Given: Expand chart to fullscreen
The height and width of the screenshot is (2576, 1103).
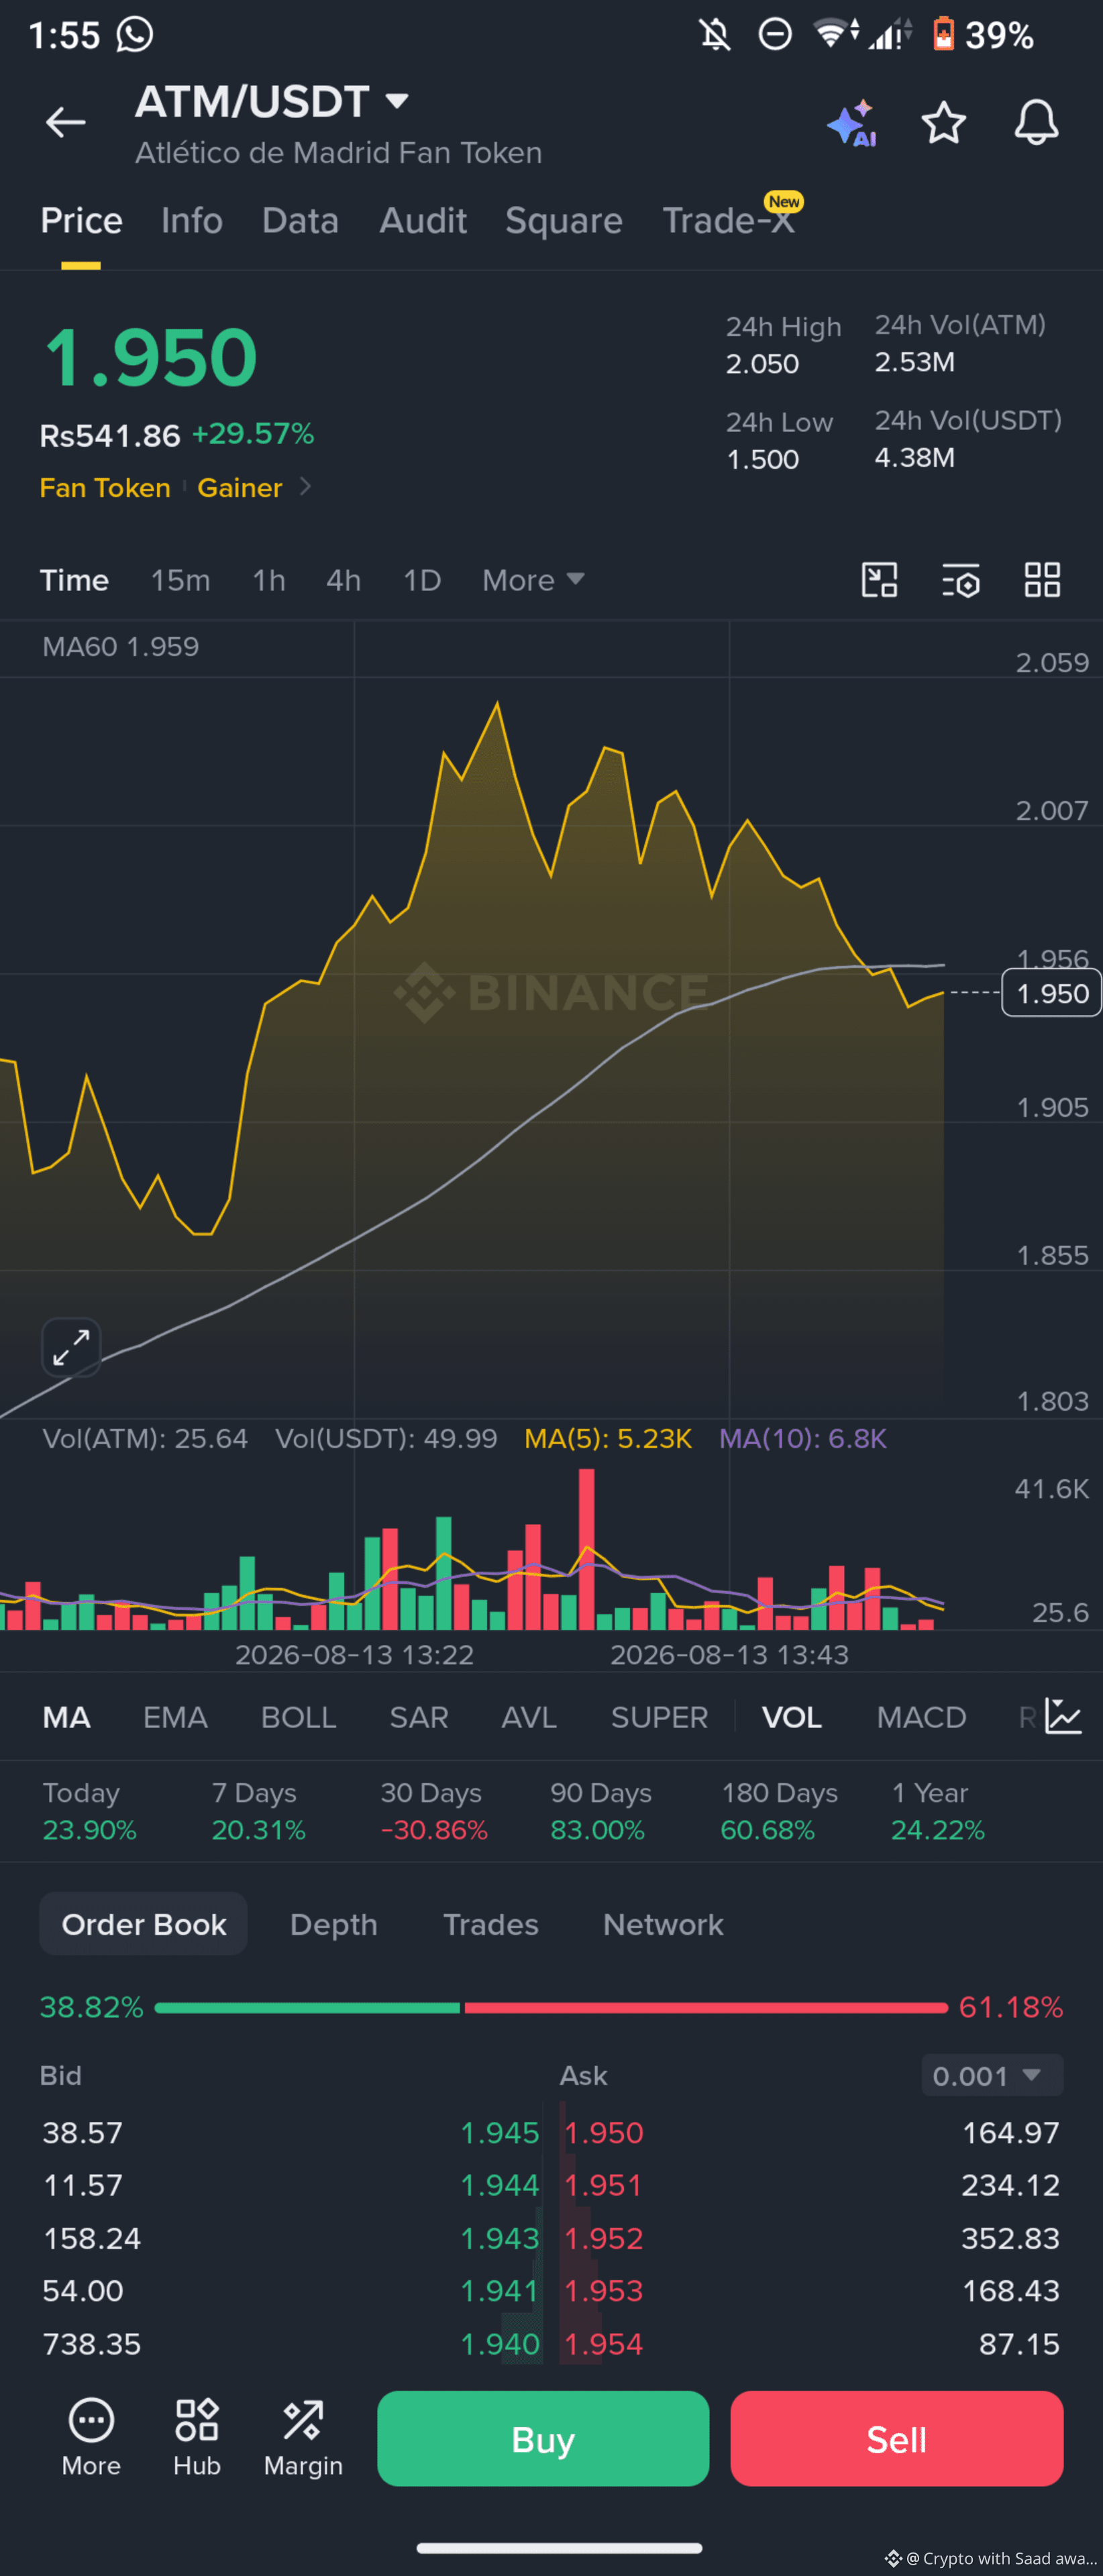Looking at the screenshot, I should click(x=71, y=1347).
